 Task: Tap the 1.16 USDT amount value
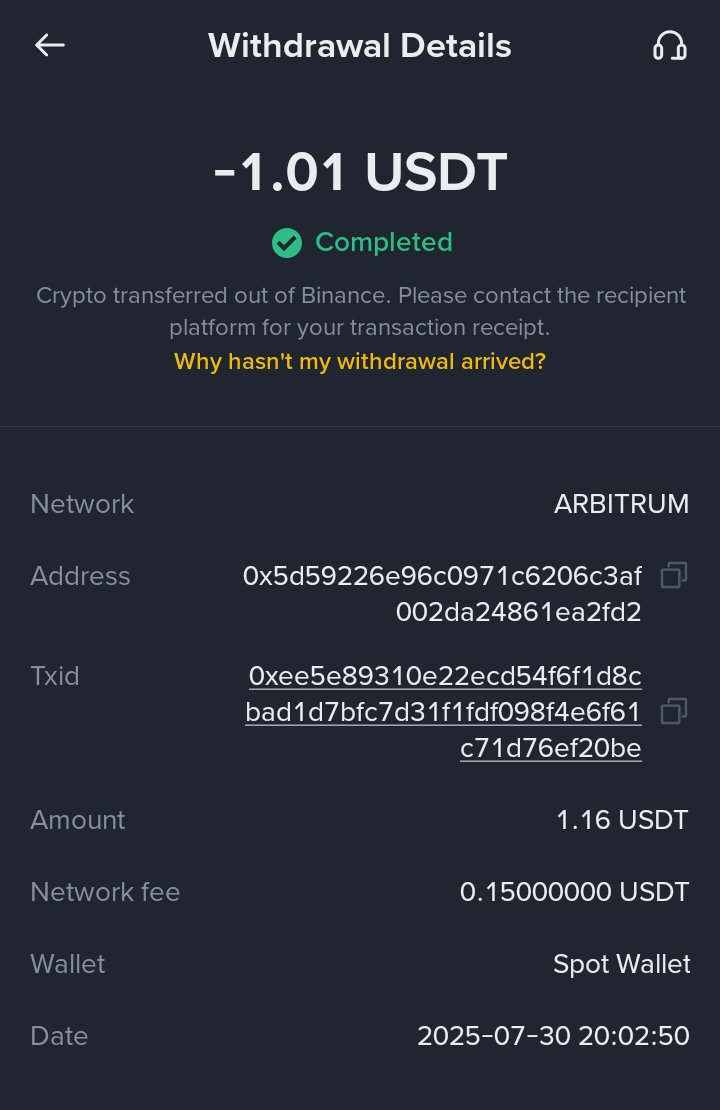tap(622, 821)
